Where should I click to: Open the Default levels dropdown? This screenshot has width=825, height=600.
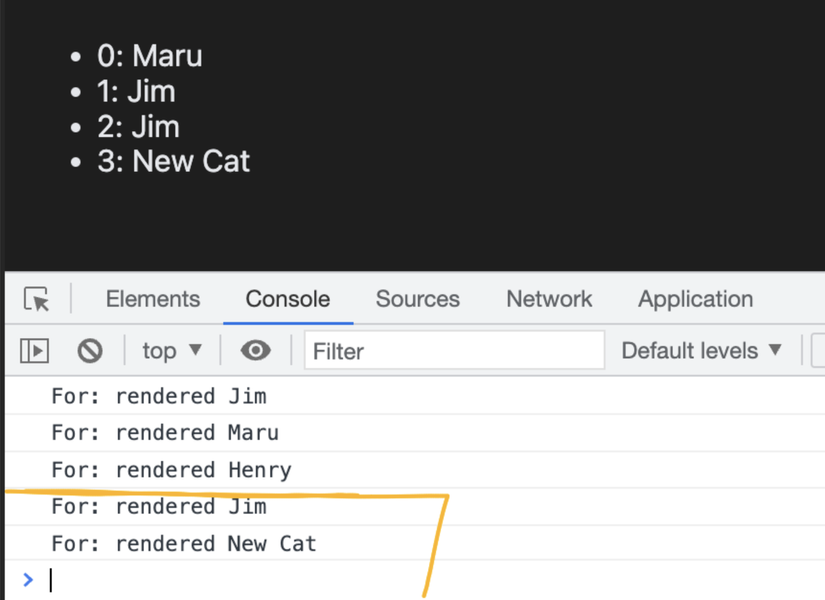(701, 351)
